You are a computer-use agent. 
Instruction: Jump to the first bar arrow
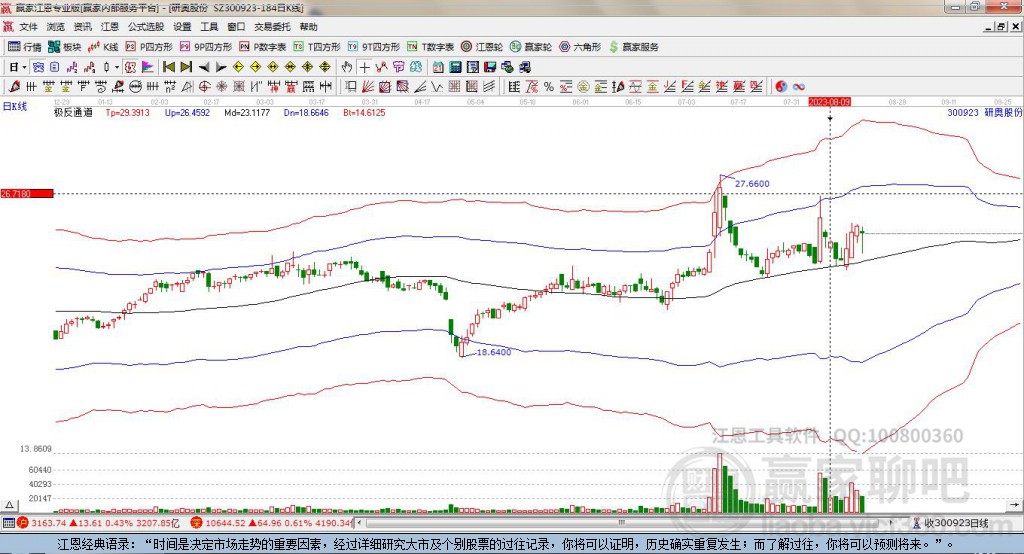pos(168,67)
